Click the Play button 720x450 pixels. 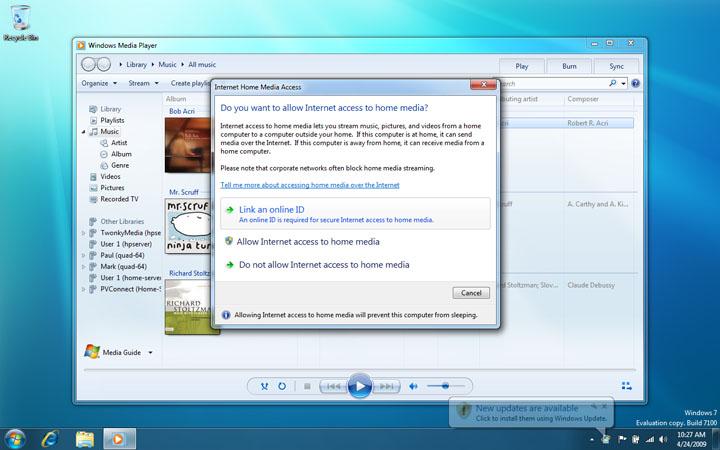[x=360, y=386]
